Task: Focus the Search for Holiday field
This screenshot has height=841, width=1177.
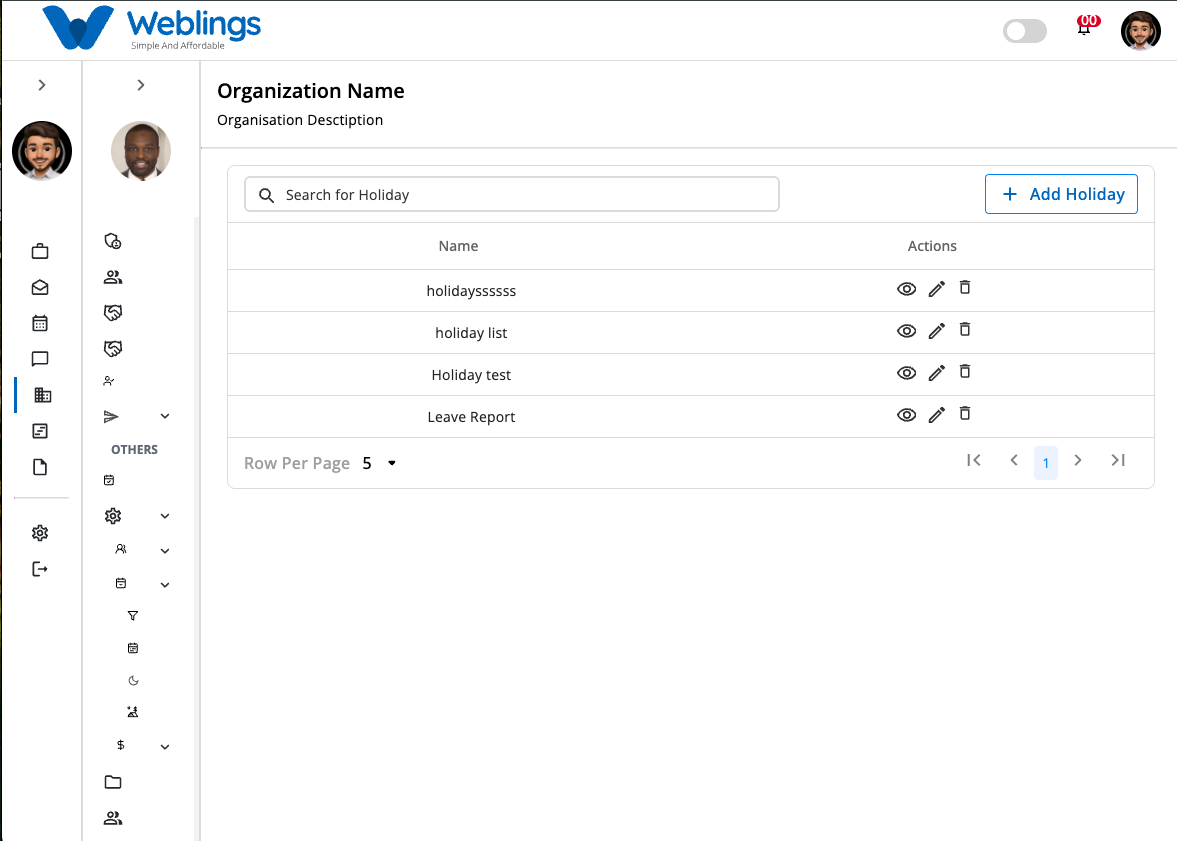Action: 512,194
